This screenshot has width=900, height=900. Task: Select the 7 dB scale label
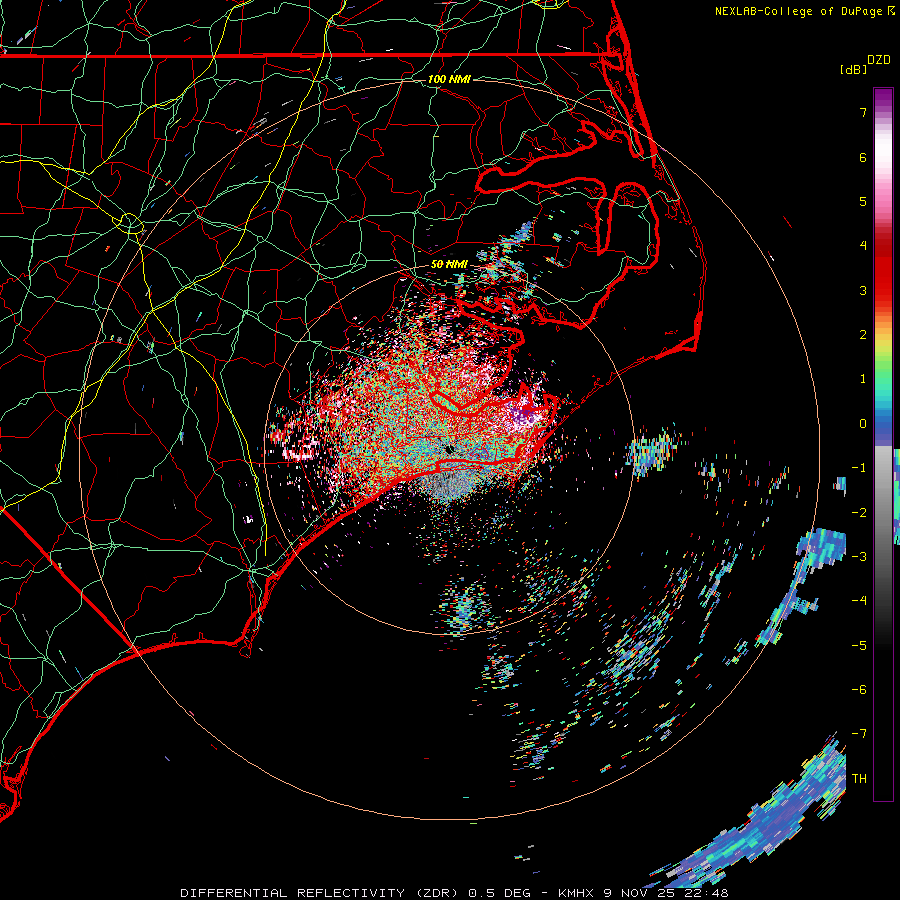coord(863,112)
